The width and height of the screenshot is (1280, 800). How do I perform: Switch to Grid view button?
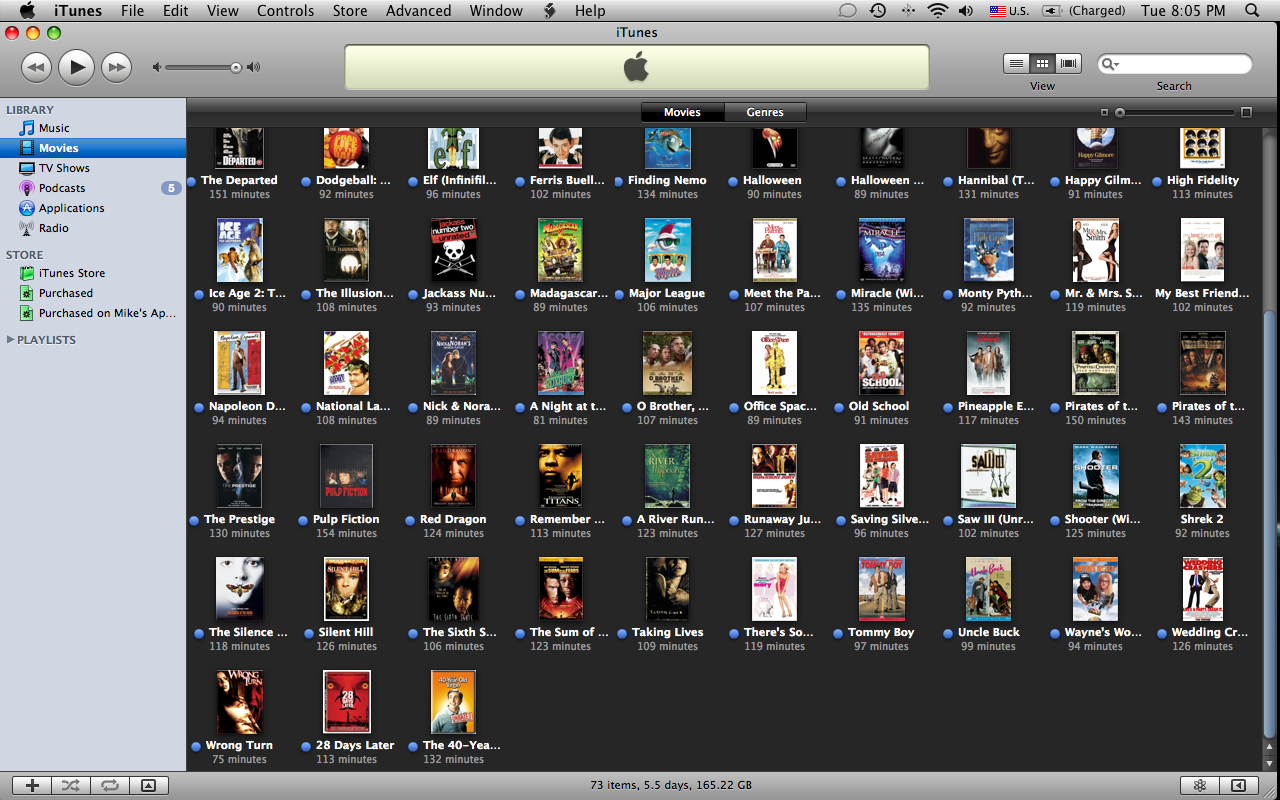click(x=1042, y=64)
